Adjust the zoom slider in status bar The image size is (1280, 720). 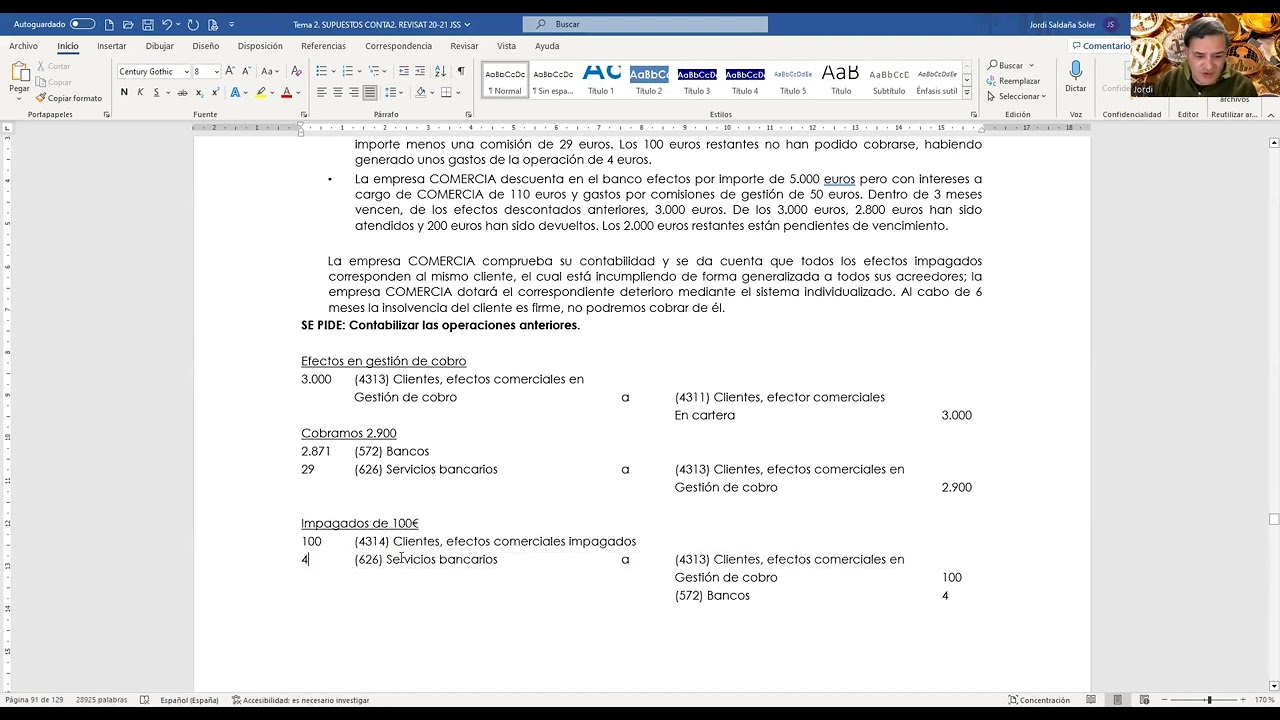(1209, 700)
